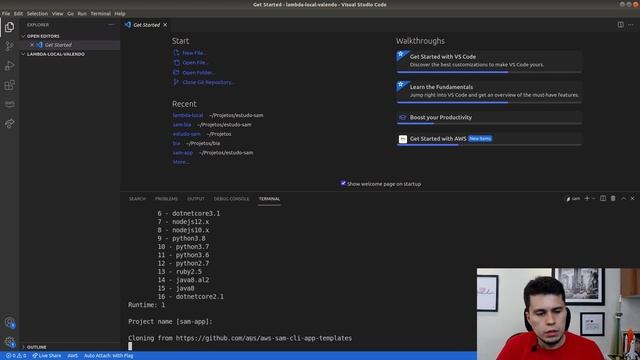
Task: Open recent project sam-app
Action: coord(182,153)
